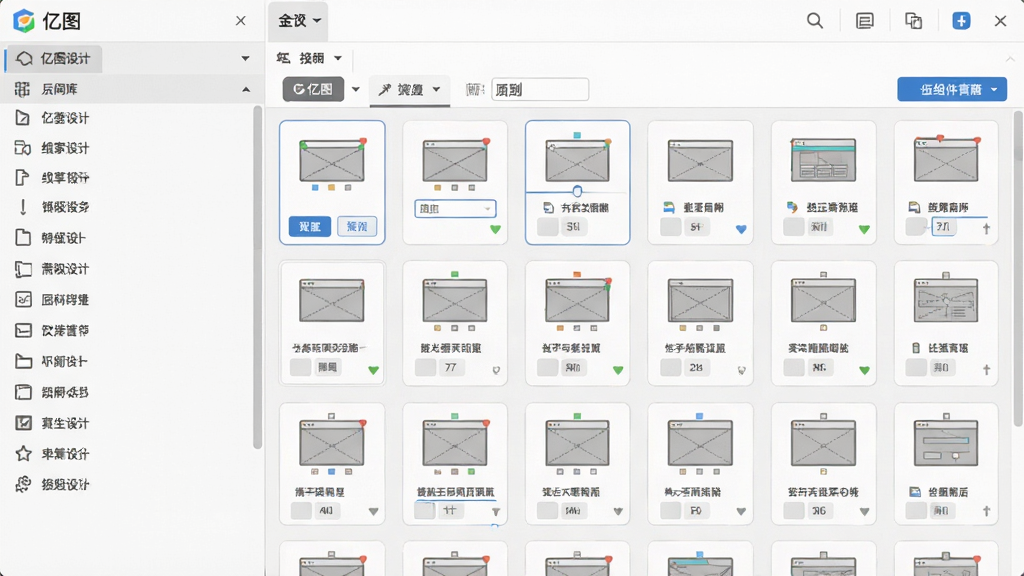Collapse the toolbar using the faint chevron

coord(1010,59)
